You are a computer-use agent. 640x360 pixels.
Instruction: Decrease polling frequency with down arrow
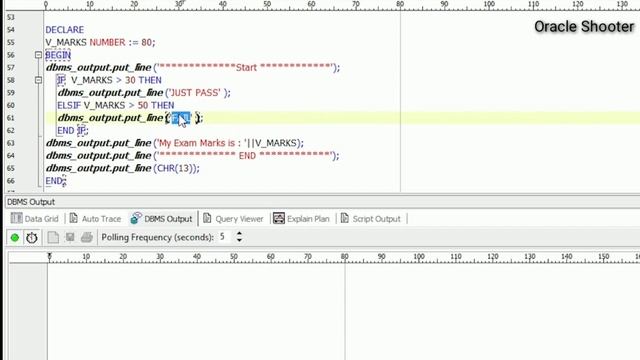239,240
